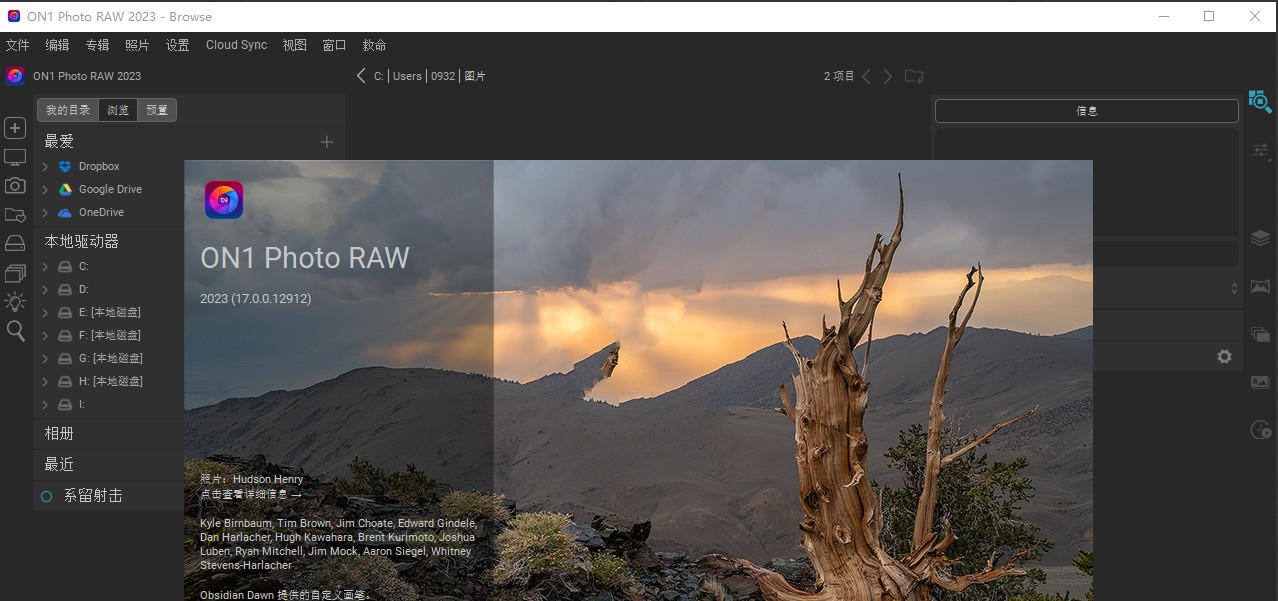The height and width of the screenshot is (601, 1278).
Task: Open the 设置 menu
Action: (177, 45)
